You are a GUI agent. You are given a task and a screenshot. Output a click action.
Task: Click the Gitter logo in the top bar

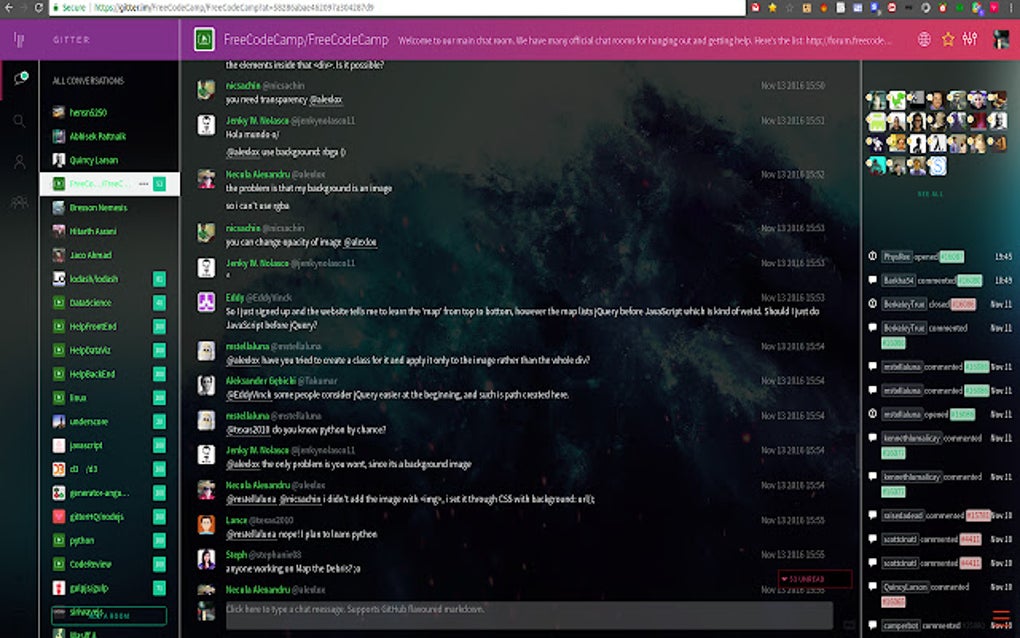click(17, 40)
